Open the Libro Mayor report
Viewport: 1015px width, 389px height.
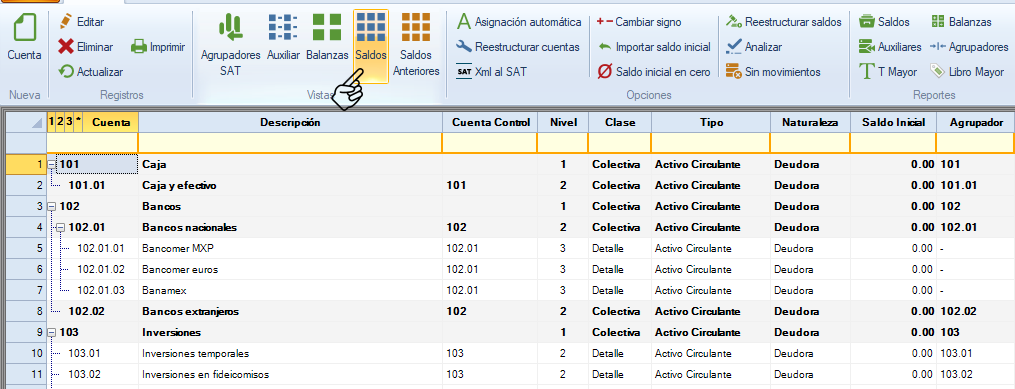967,72
